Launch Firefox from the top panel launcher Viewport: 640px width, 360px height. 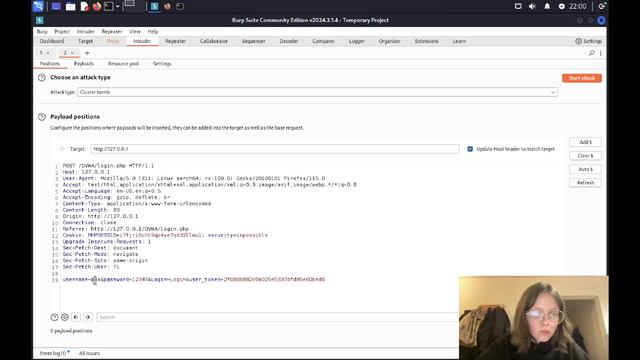click(97, 7)
